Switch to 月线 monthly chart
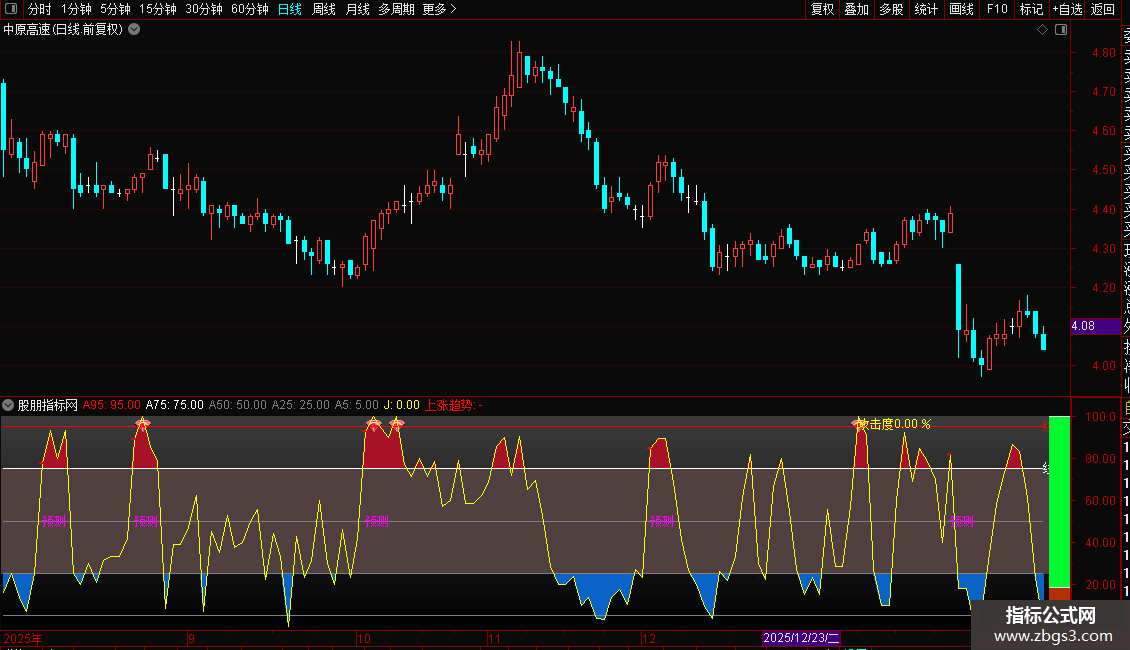Viewport: 1130px width, 650px height. (357, 9)
